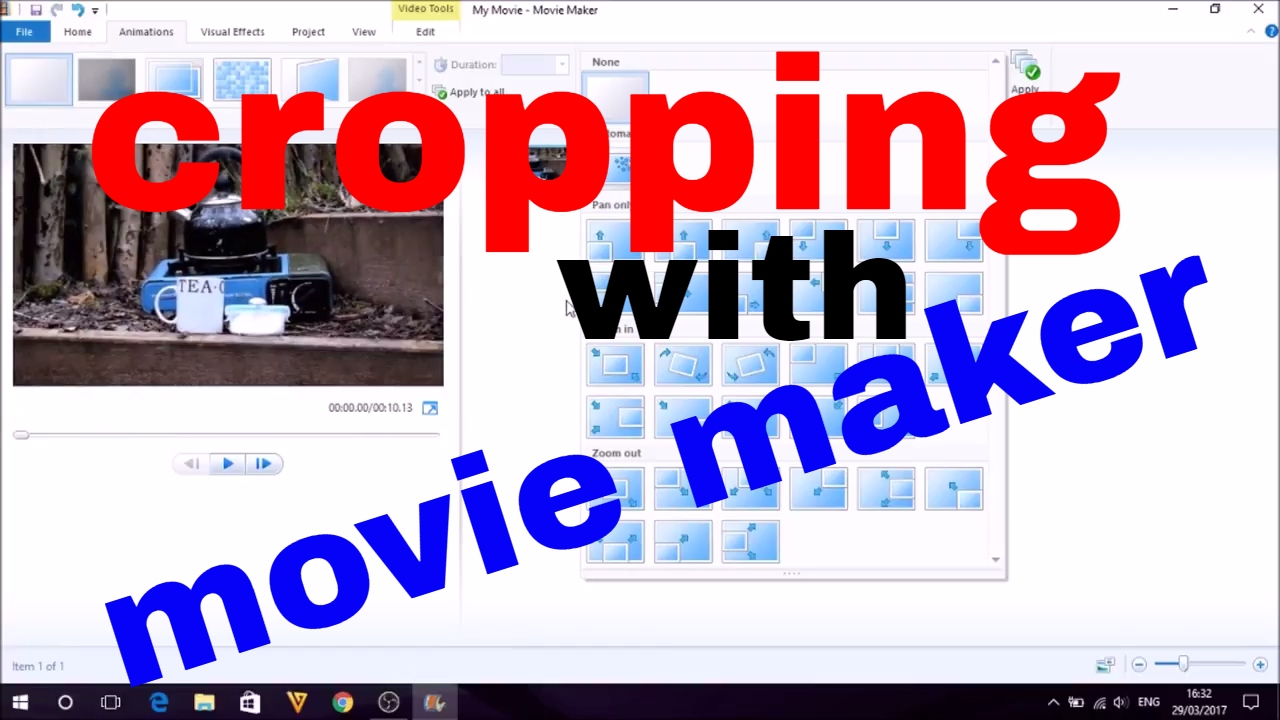Image resolution: width=1280 pixels, height=720 pixels.
Task: Click the ENG language indicator
Action: click(x=1149, y=702)
